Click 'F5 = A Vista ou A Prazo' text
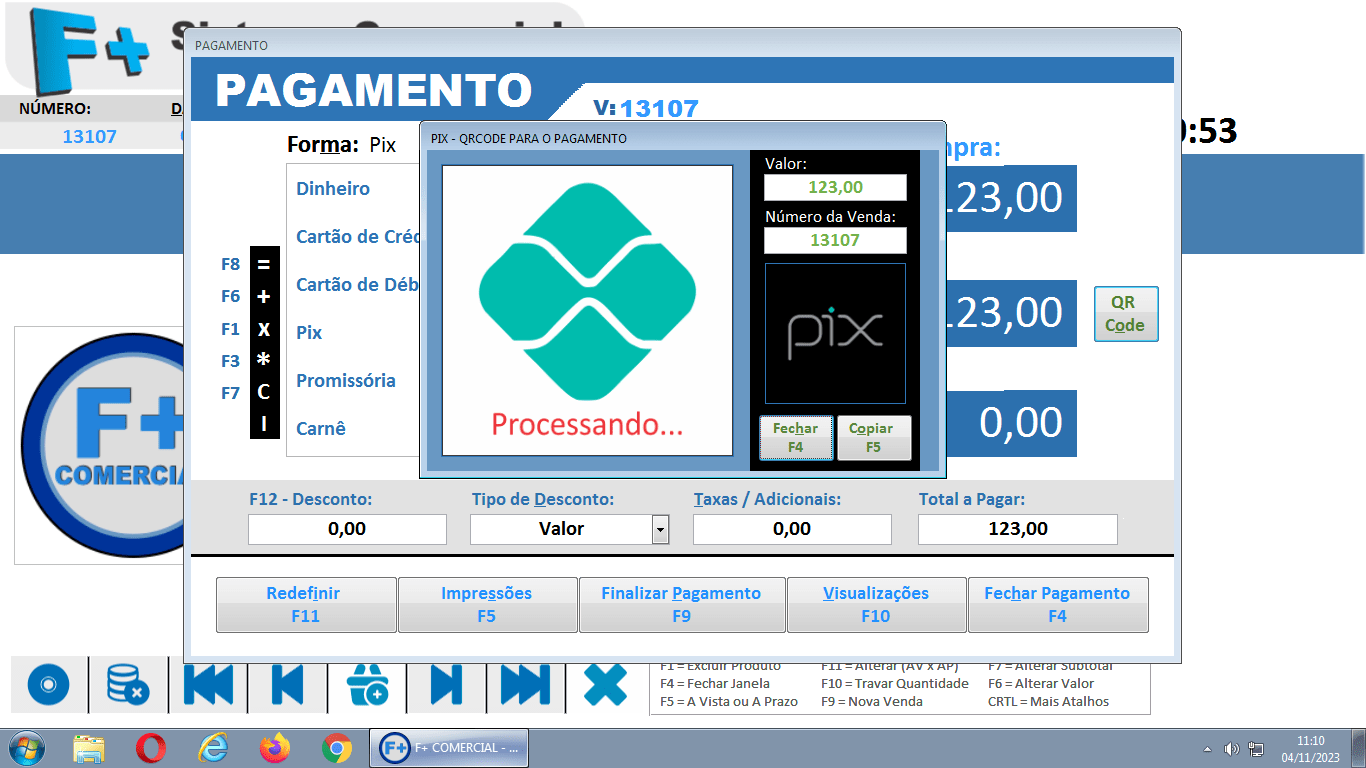 pos(728,702)
